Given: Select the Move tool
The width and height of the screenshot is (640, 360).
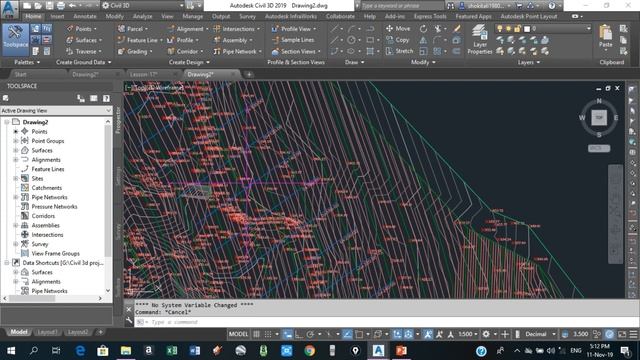Looking at the screenshot, I should pos(398,29).
